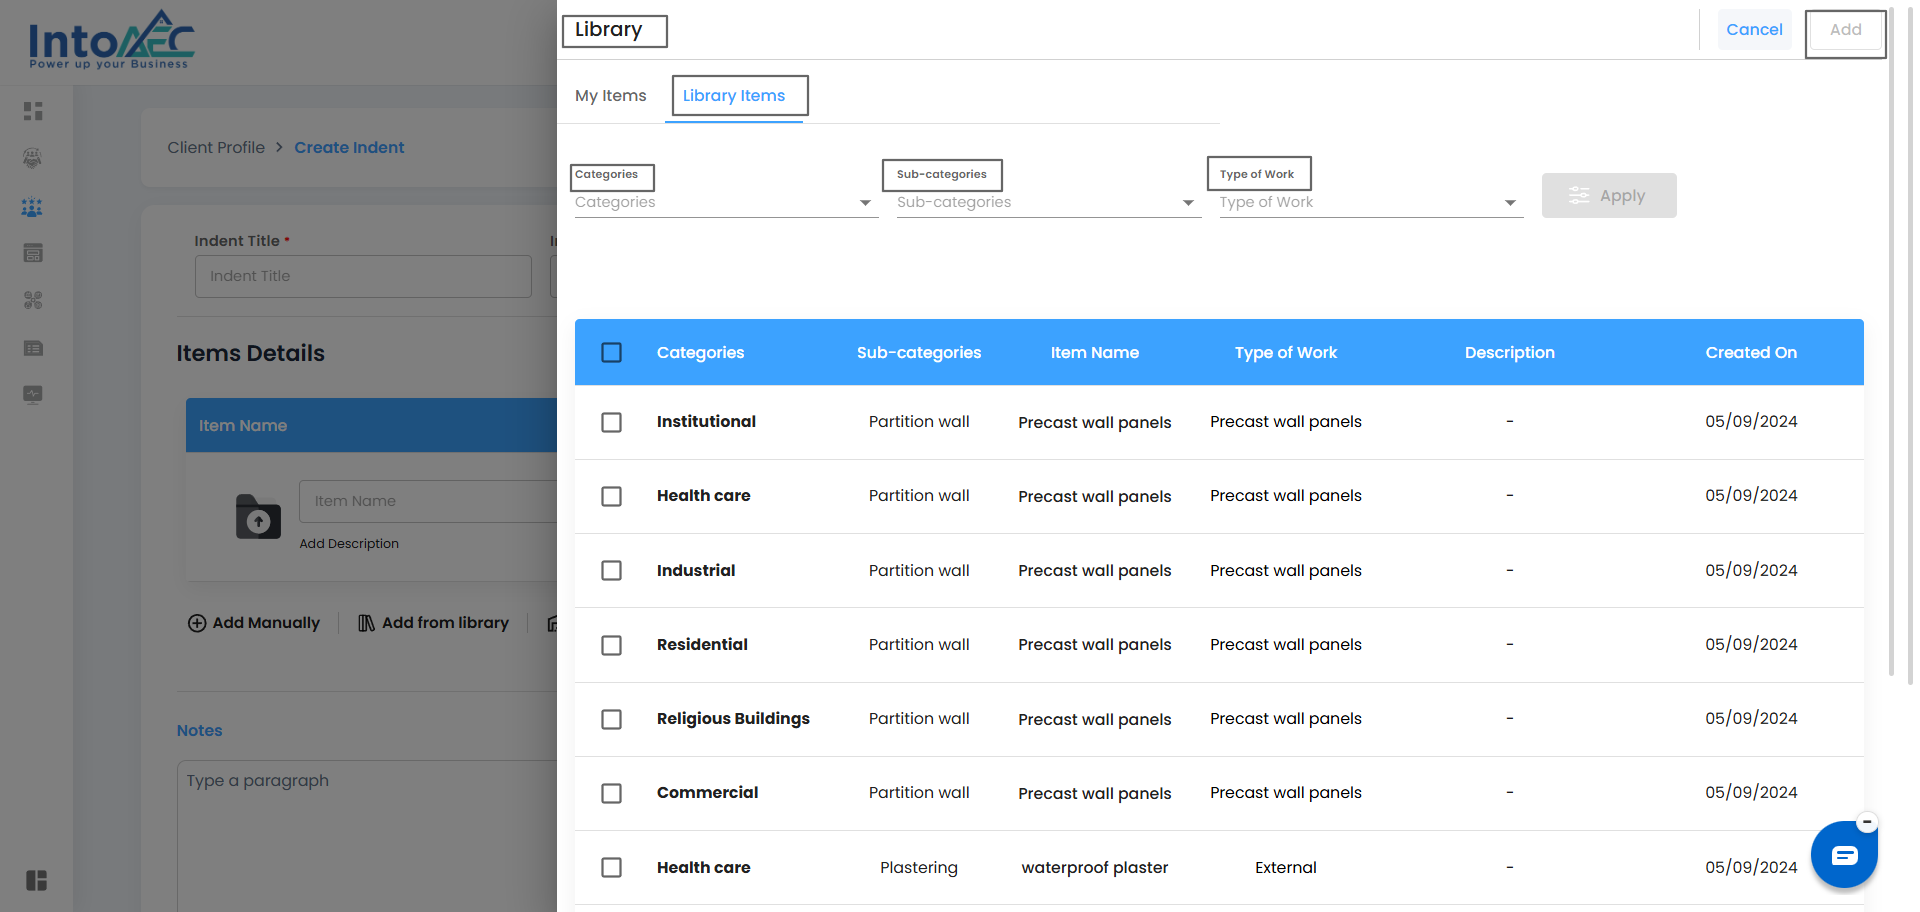This screenshot has width=1920, height=912.
Task: Open the dashboard icon in the left sidebar
Action: point(33,111)
